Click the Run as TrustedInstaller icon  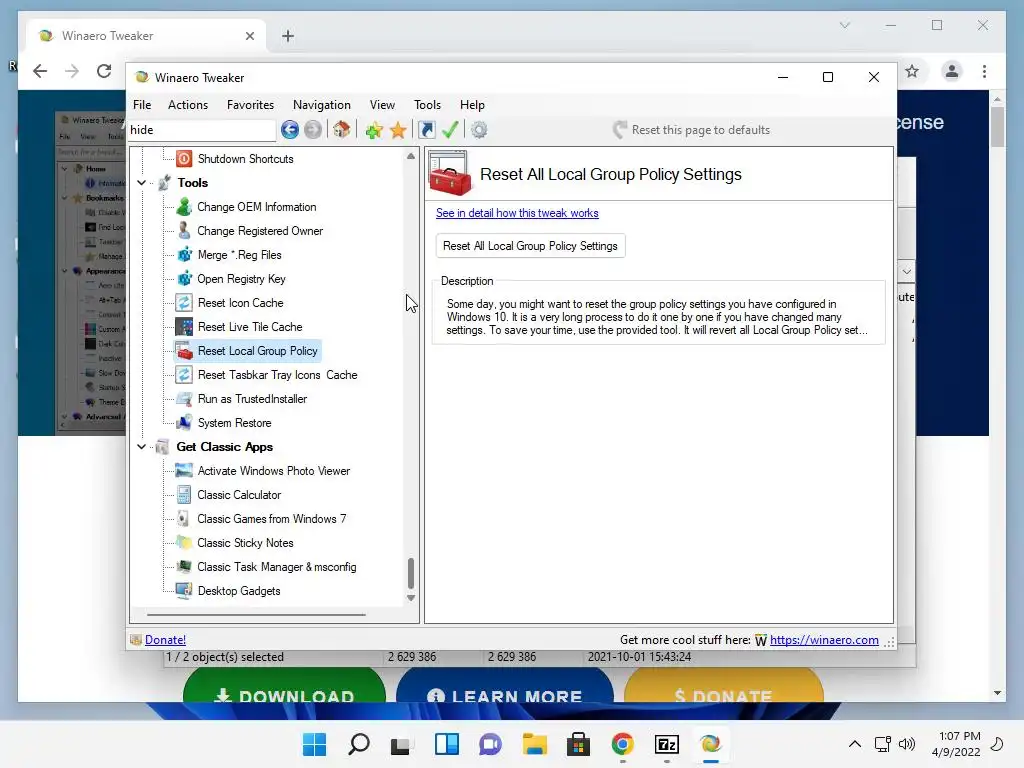[x=184, y=399]
